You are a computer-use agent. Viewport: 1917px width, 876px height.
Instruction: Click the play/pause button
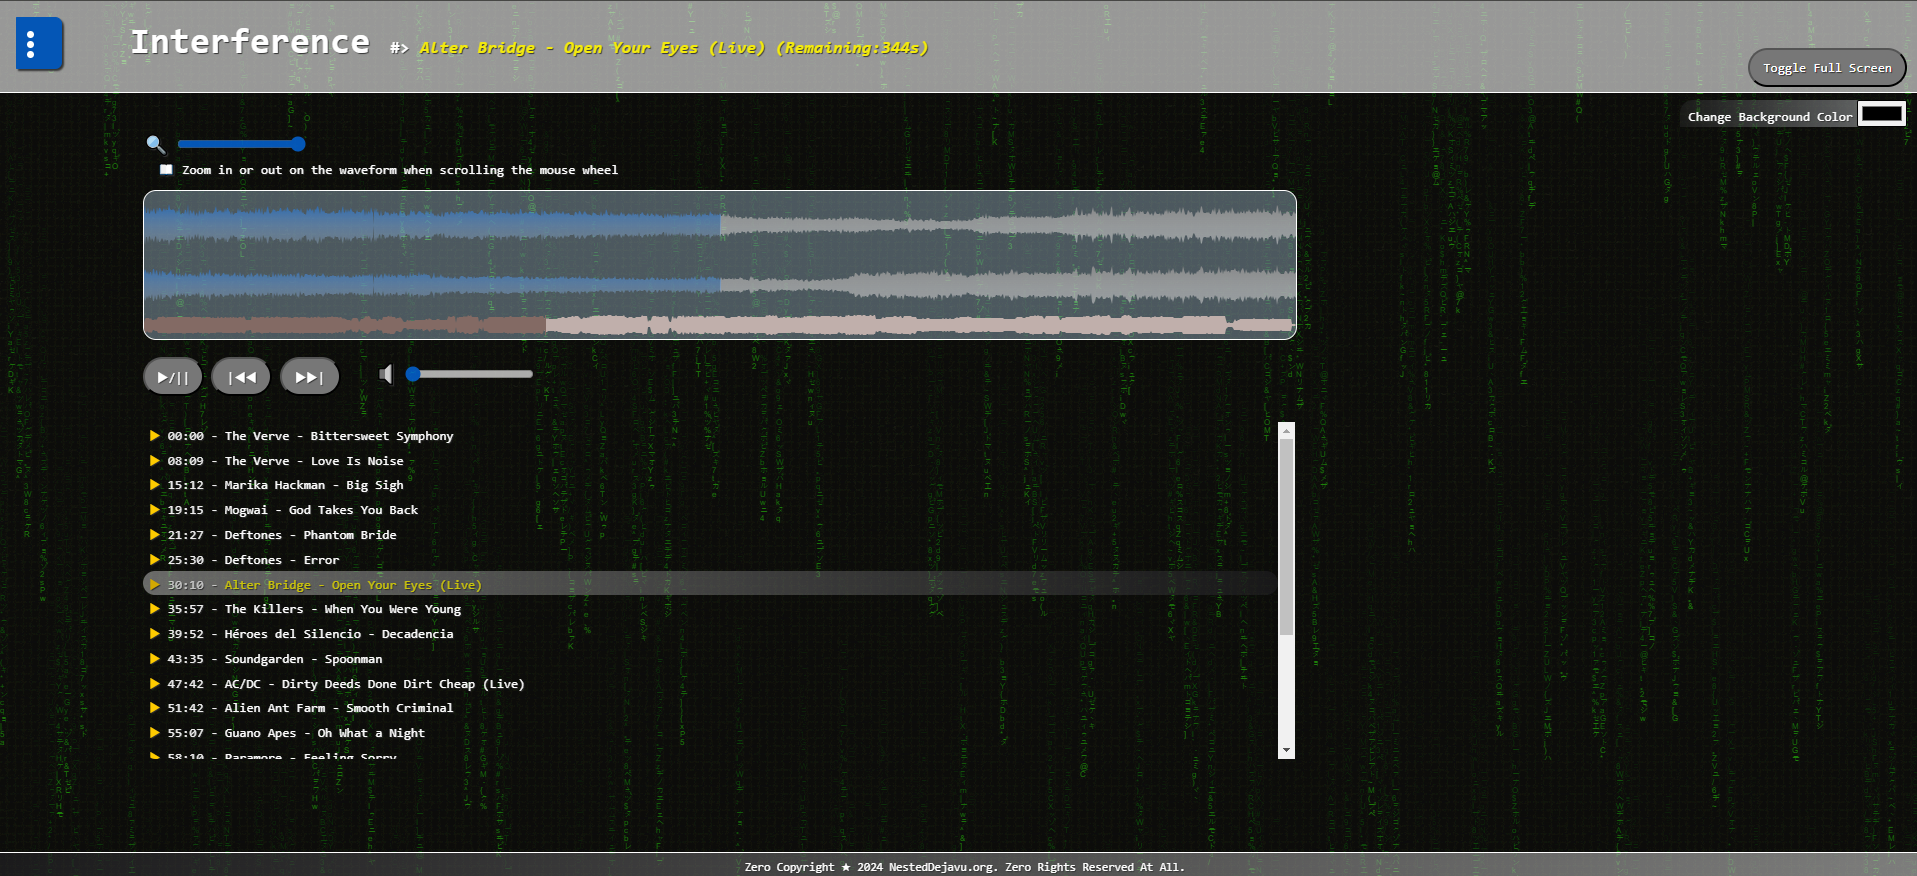173,377
